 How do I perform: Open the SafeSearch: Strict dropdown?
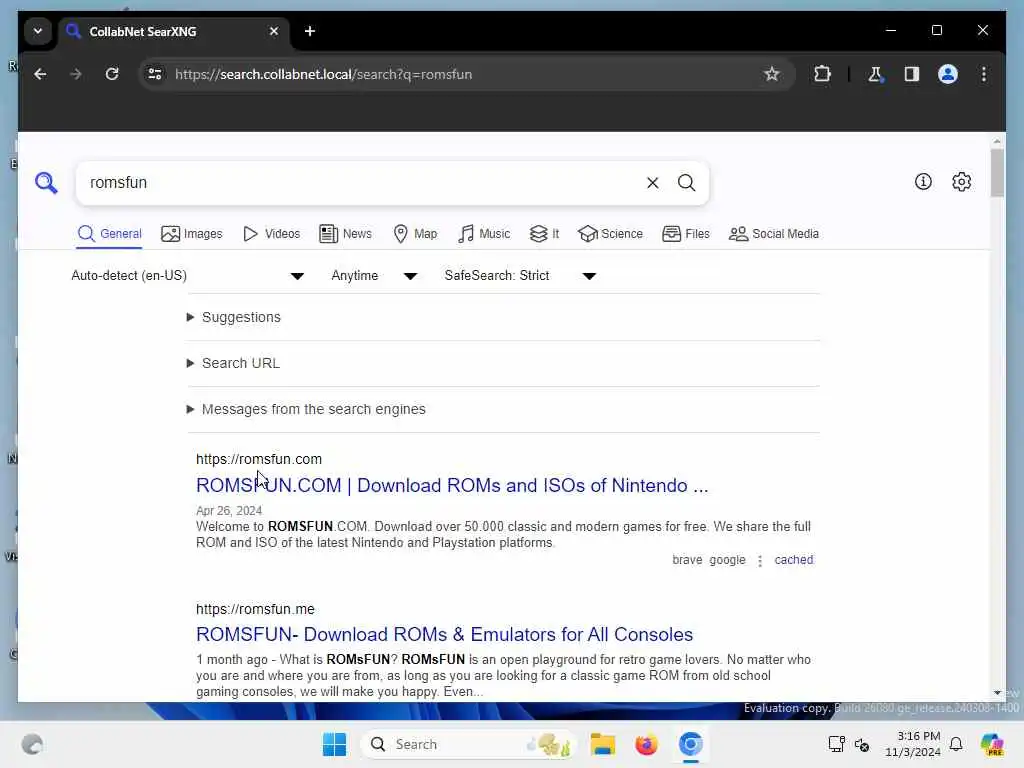[x=520, y=276]
